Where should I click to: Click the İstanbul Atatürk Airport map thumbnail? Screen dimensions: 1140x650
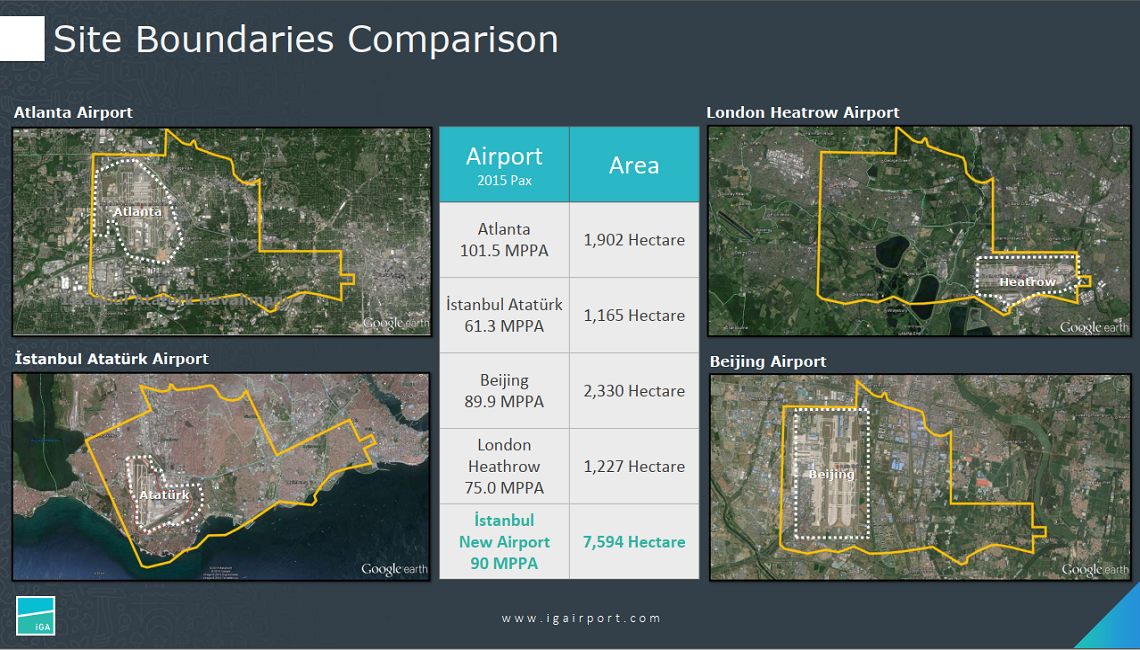point(220,477)
